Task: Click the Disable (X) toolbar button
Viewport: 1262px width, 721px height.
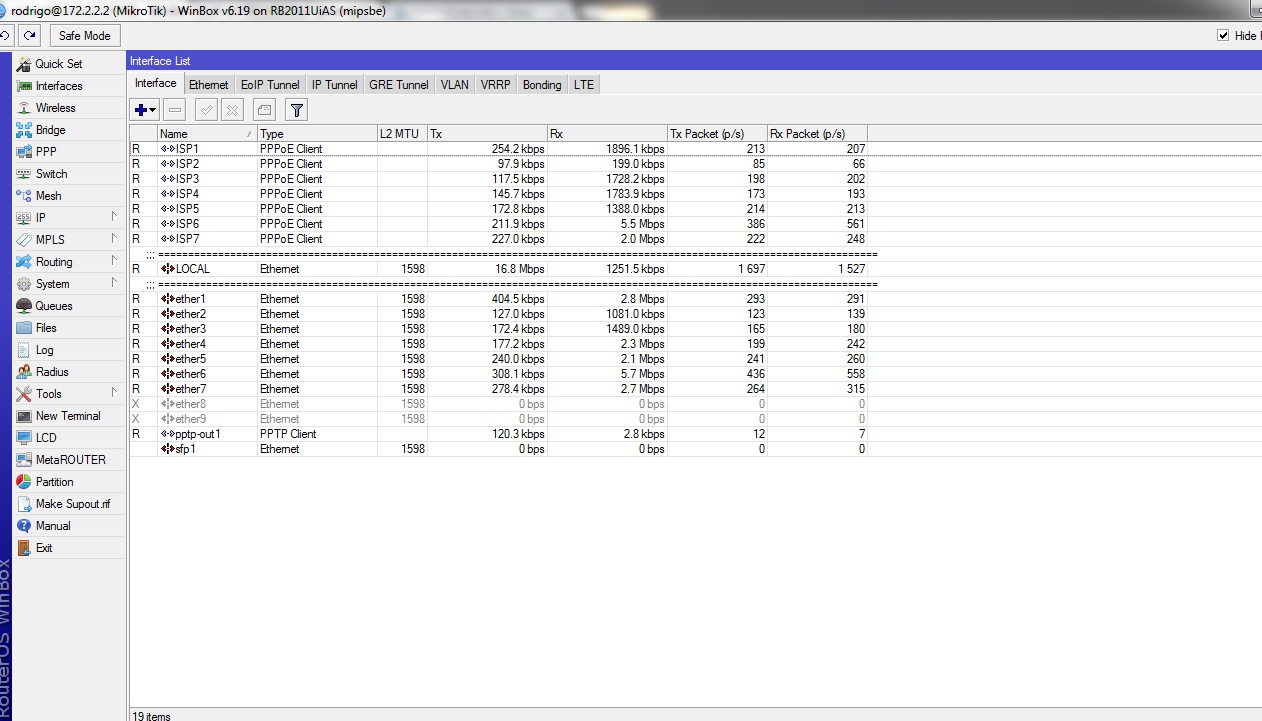Action: tap(232, 110)
